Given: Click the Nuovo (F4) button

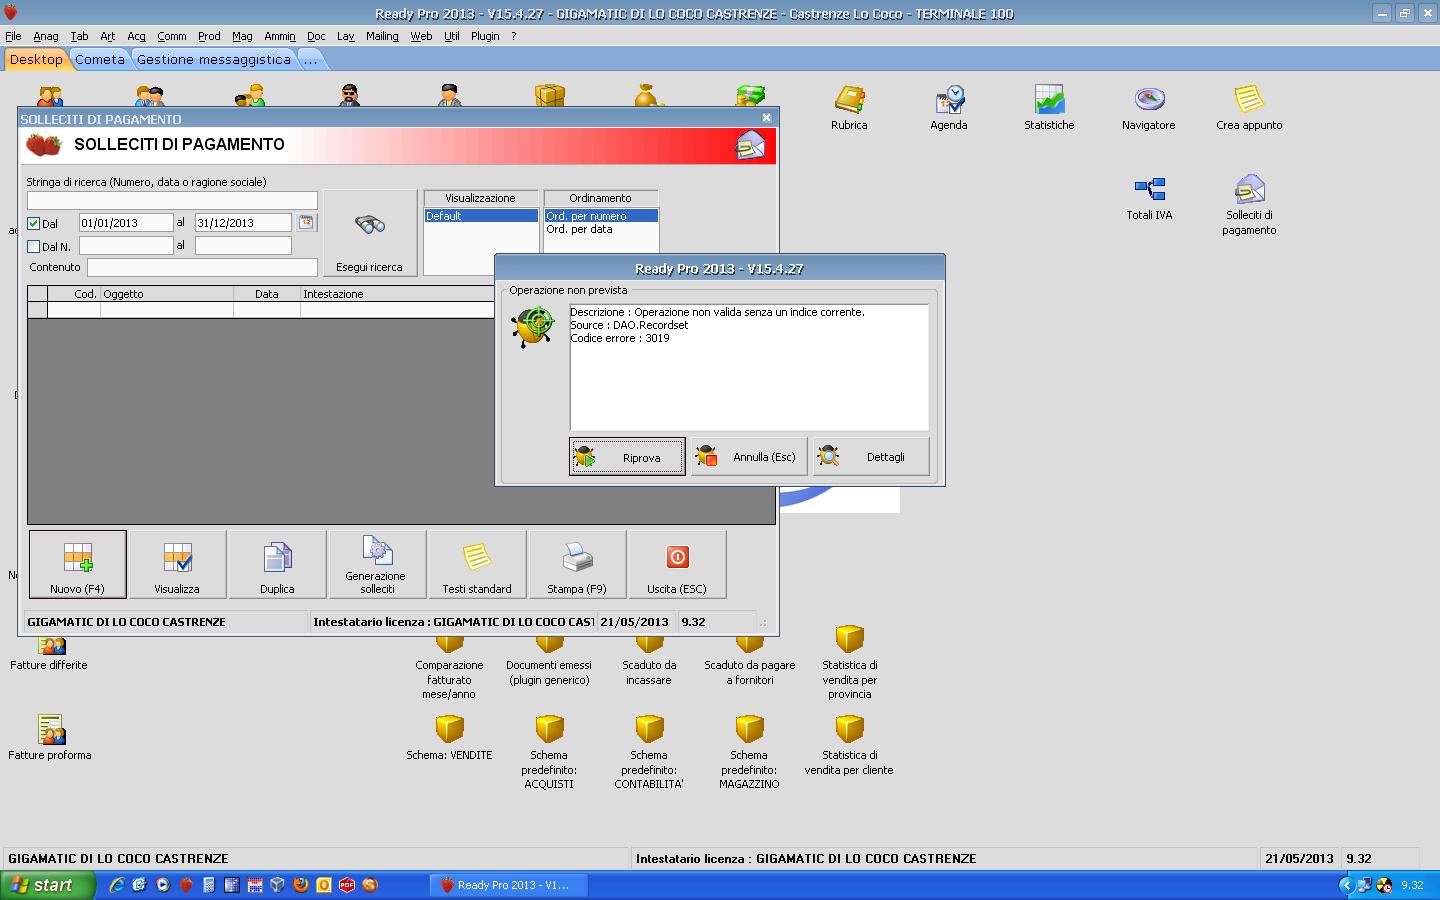Looking at the screenshot, I should (78, 564).
